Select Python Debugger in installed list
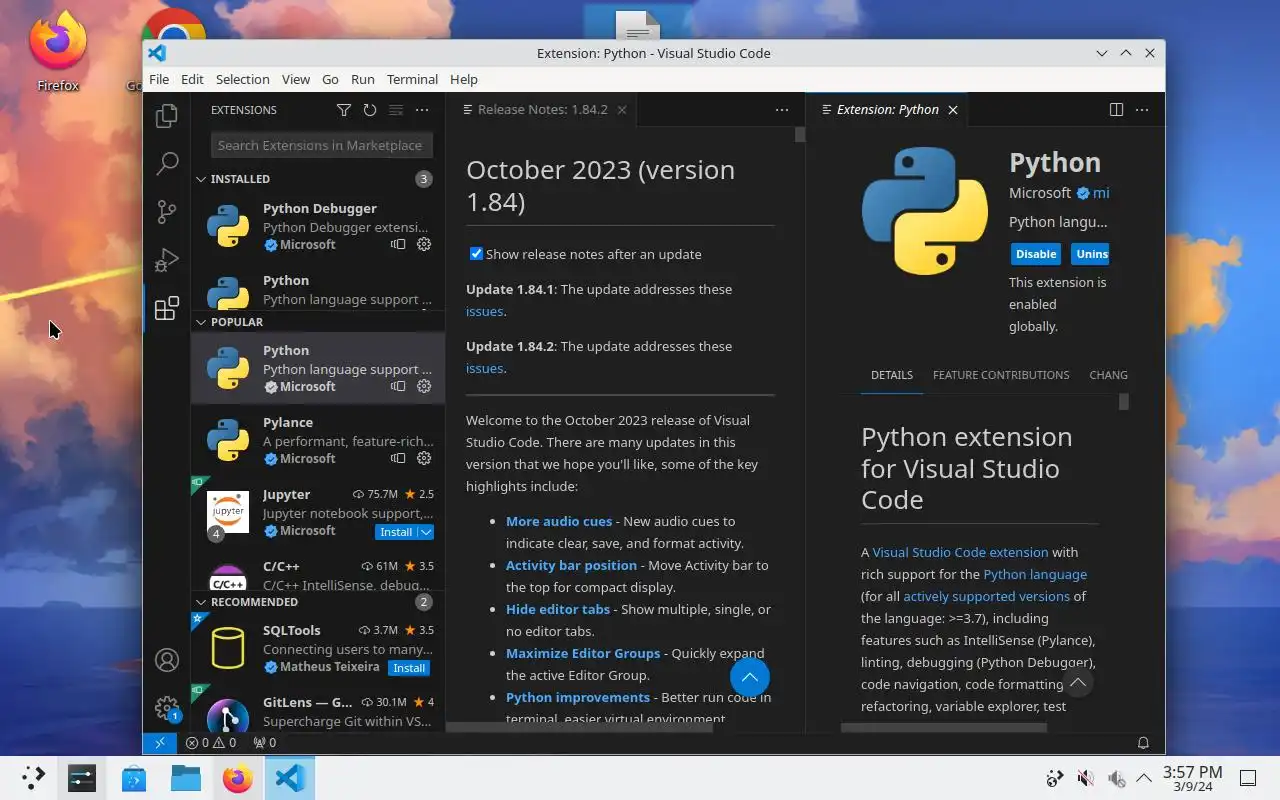Viewport: 1280px width, 800px height. [318, 226]
